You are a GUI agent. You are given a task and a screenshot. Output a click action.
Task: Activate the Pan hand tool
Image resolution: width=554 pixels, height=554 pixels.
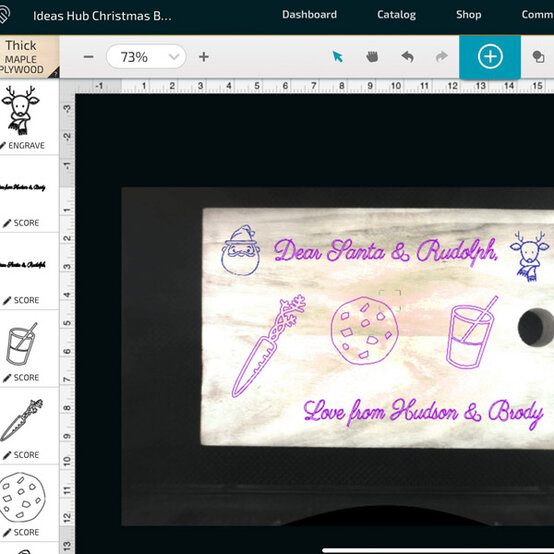pos(372,57)
